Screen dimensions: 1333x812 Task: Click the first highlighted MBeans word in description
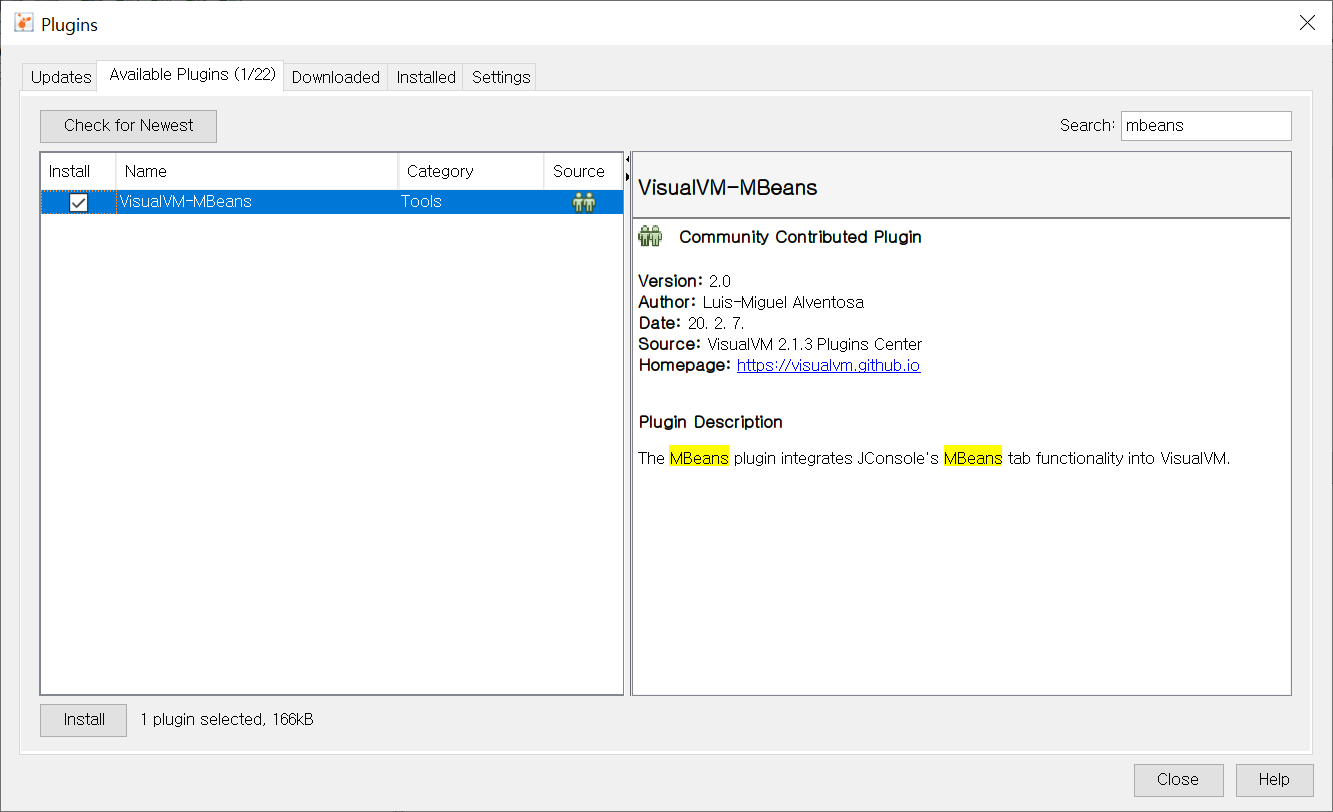coord(699,459)
